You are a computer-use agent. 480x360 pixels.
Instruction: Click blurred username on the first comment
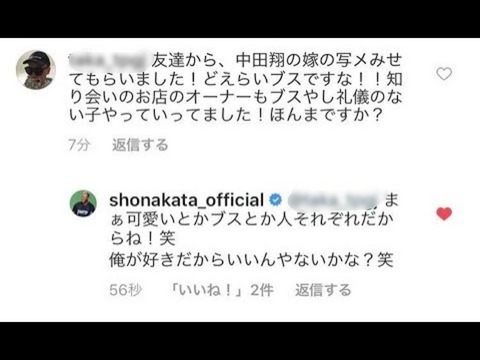108,60
